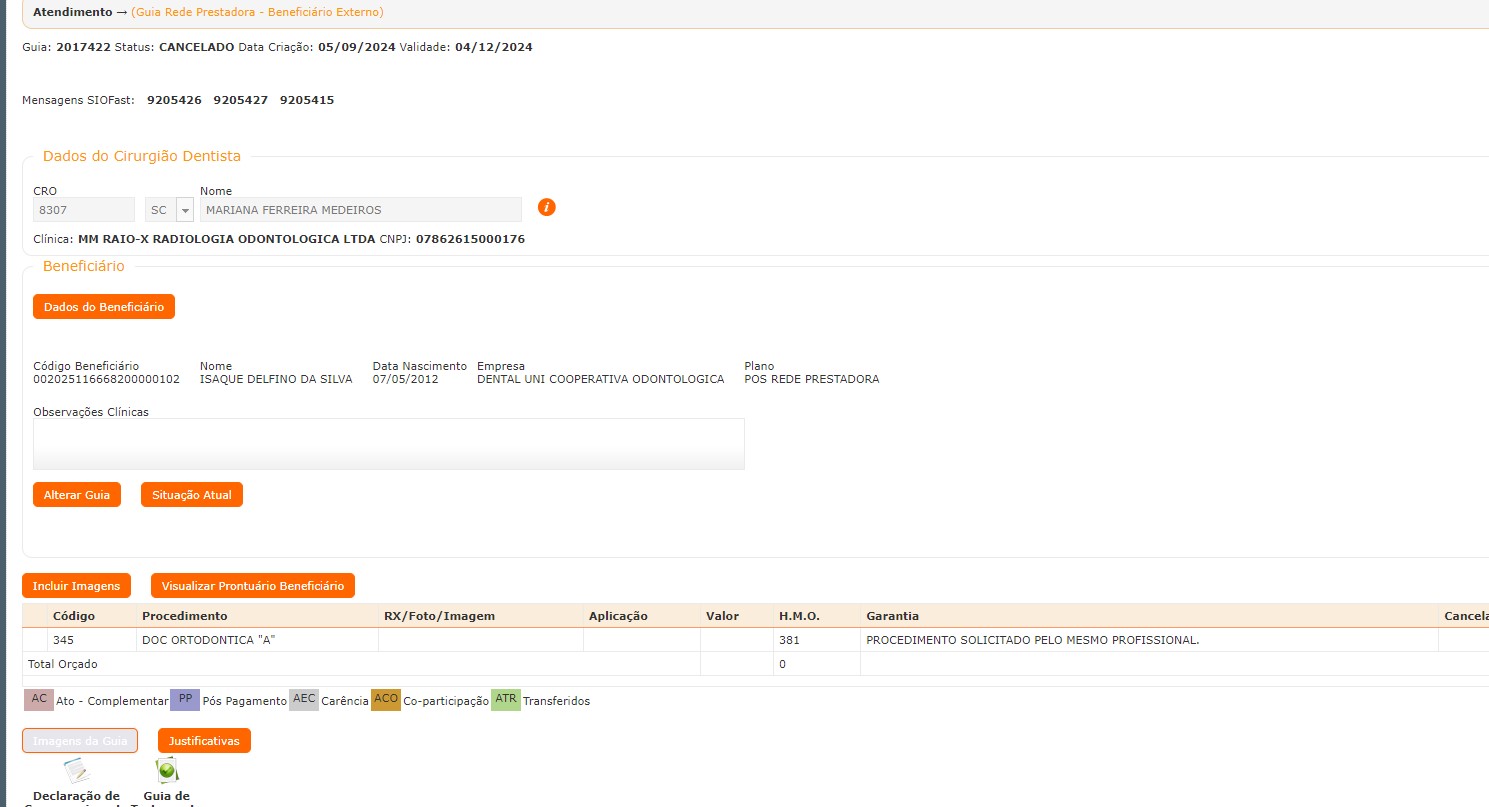Switch to the Imagens da Guia tab
The width and height of the screenshot is (1489, 807).
coord(80,741)
